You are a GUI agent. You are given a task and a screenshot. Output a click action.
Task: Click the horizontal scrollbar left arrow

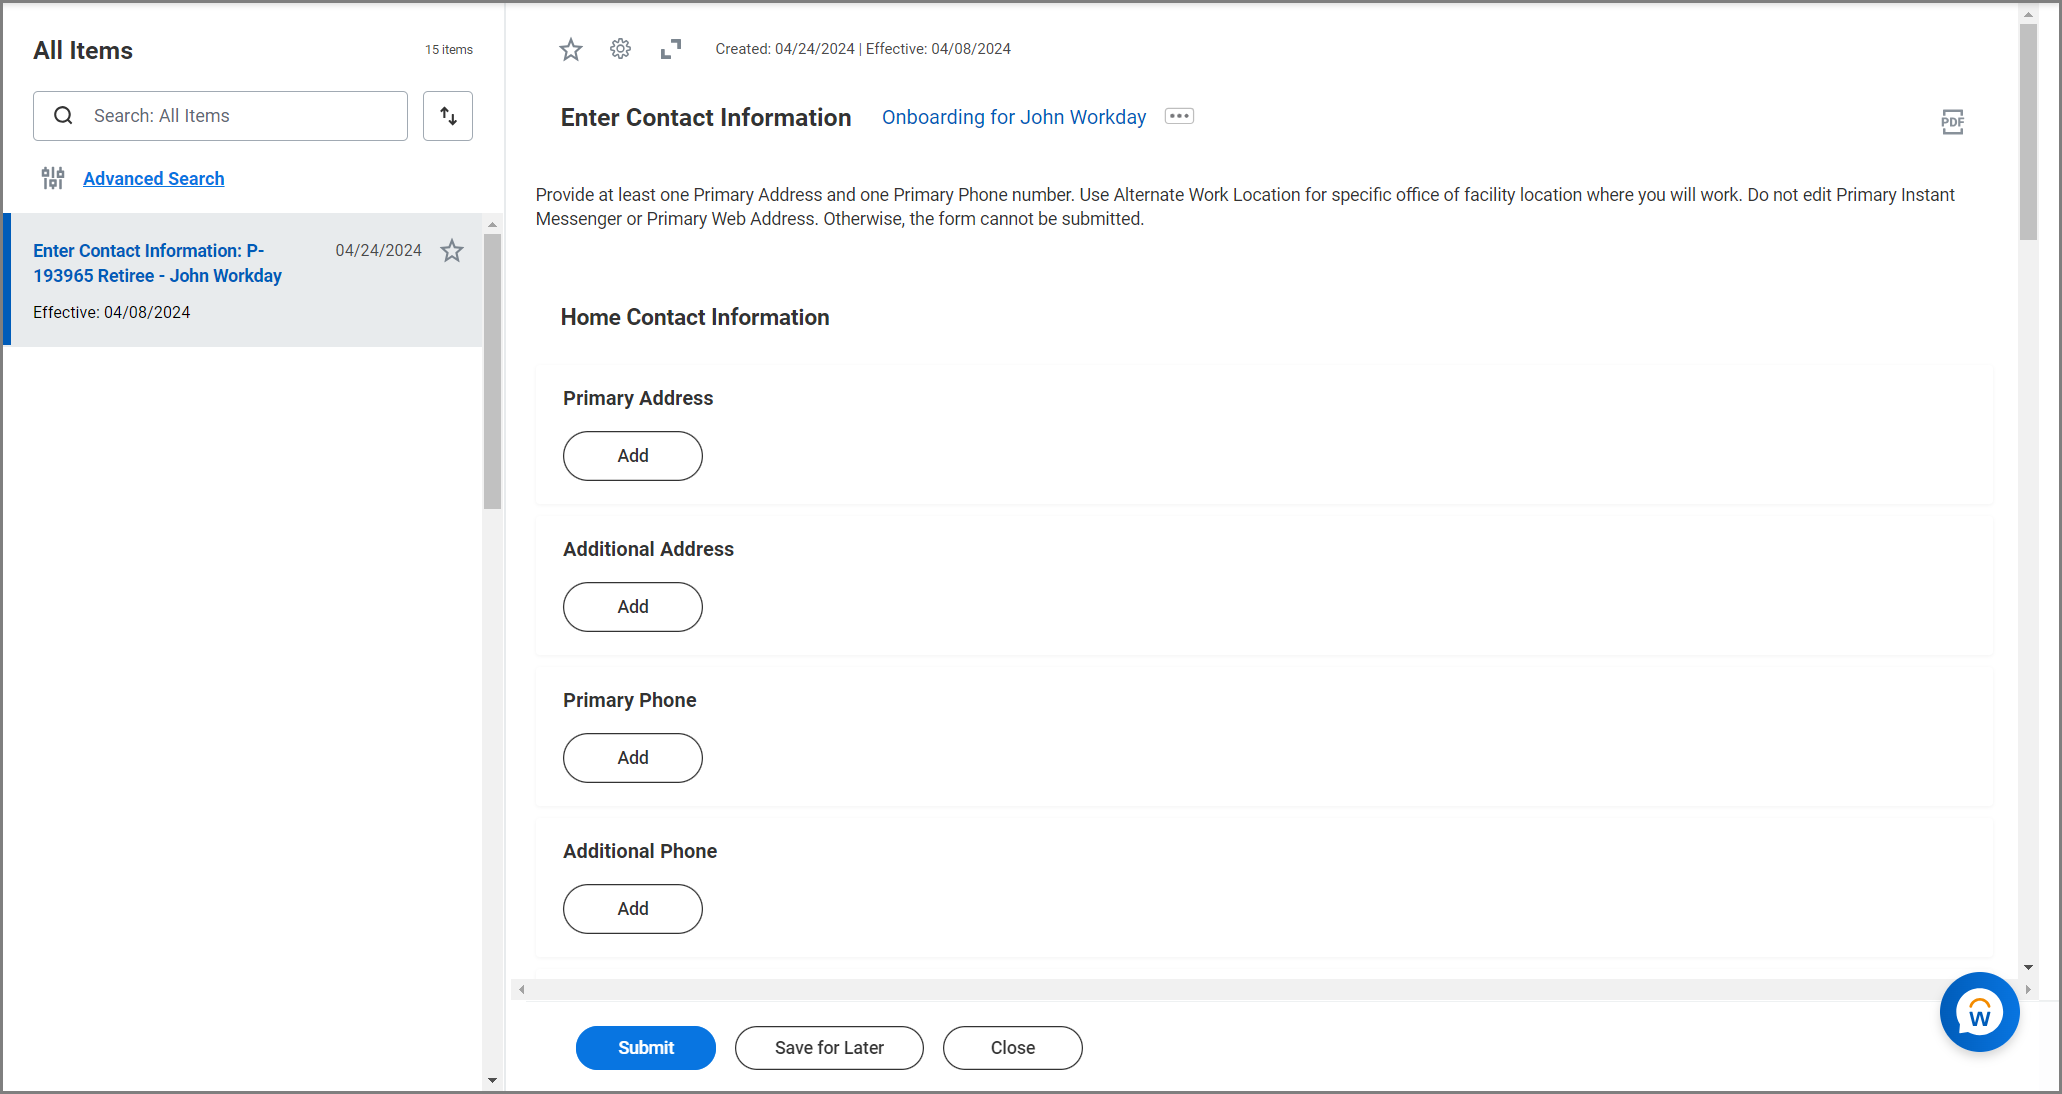point(521,989)
